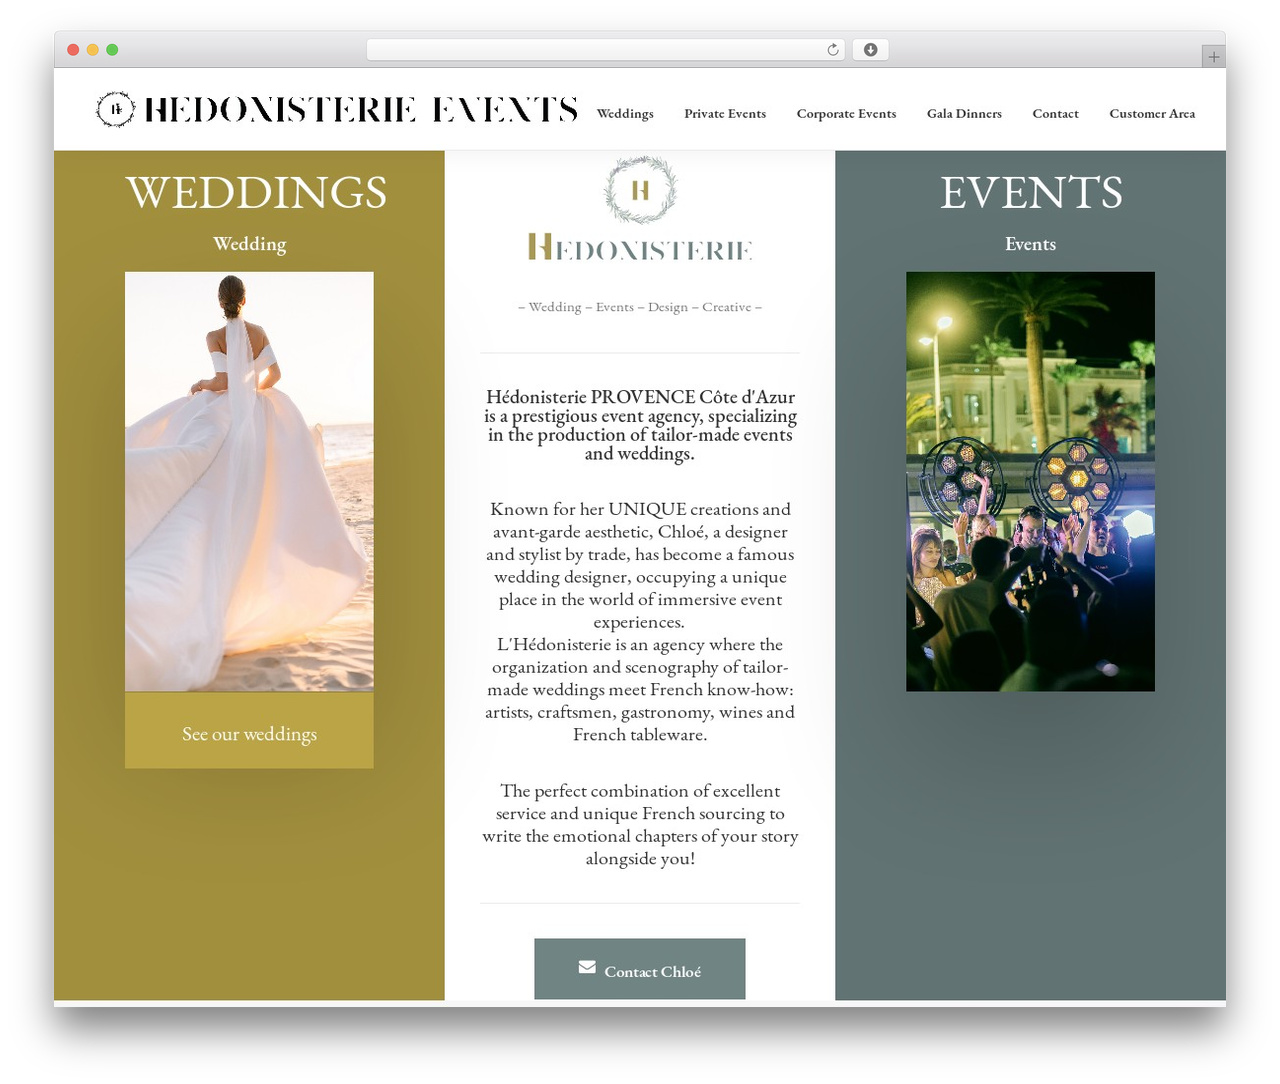Open the browser downloads button
Screen dimensions: 1280x1084
870,50
